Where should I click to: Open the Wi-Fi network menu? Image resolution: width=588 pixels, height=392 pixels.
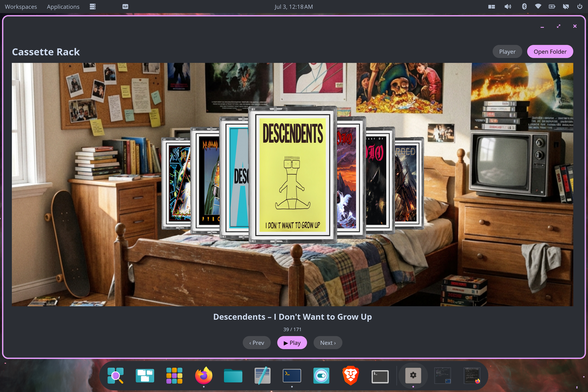click(538, 7)
